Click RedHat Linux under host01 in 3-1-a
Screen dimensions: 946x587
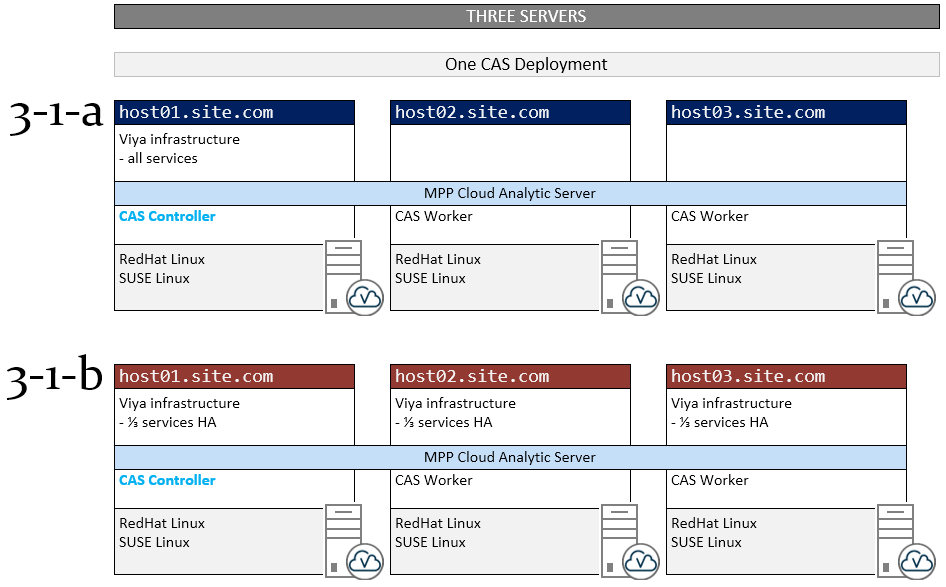[162, 259]
